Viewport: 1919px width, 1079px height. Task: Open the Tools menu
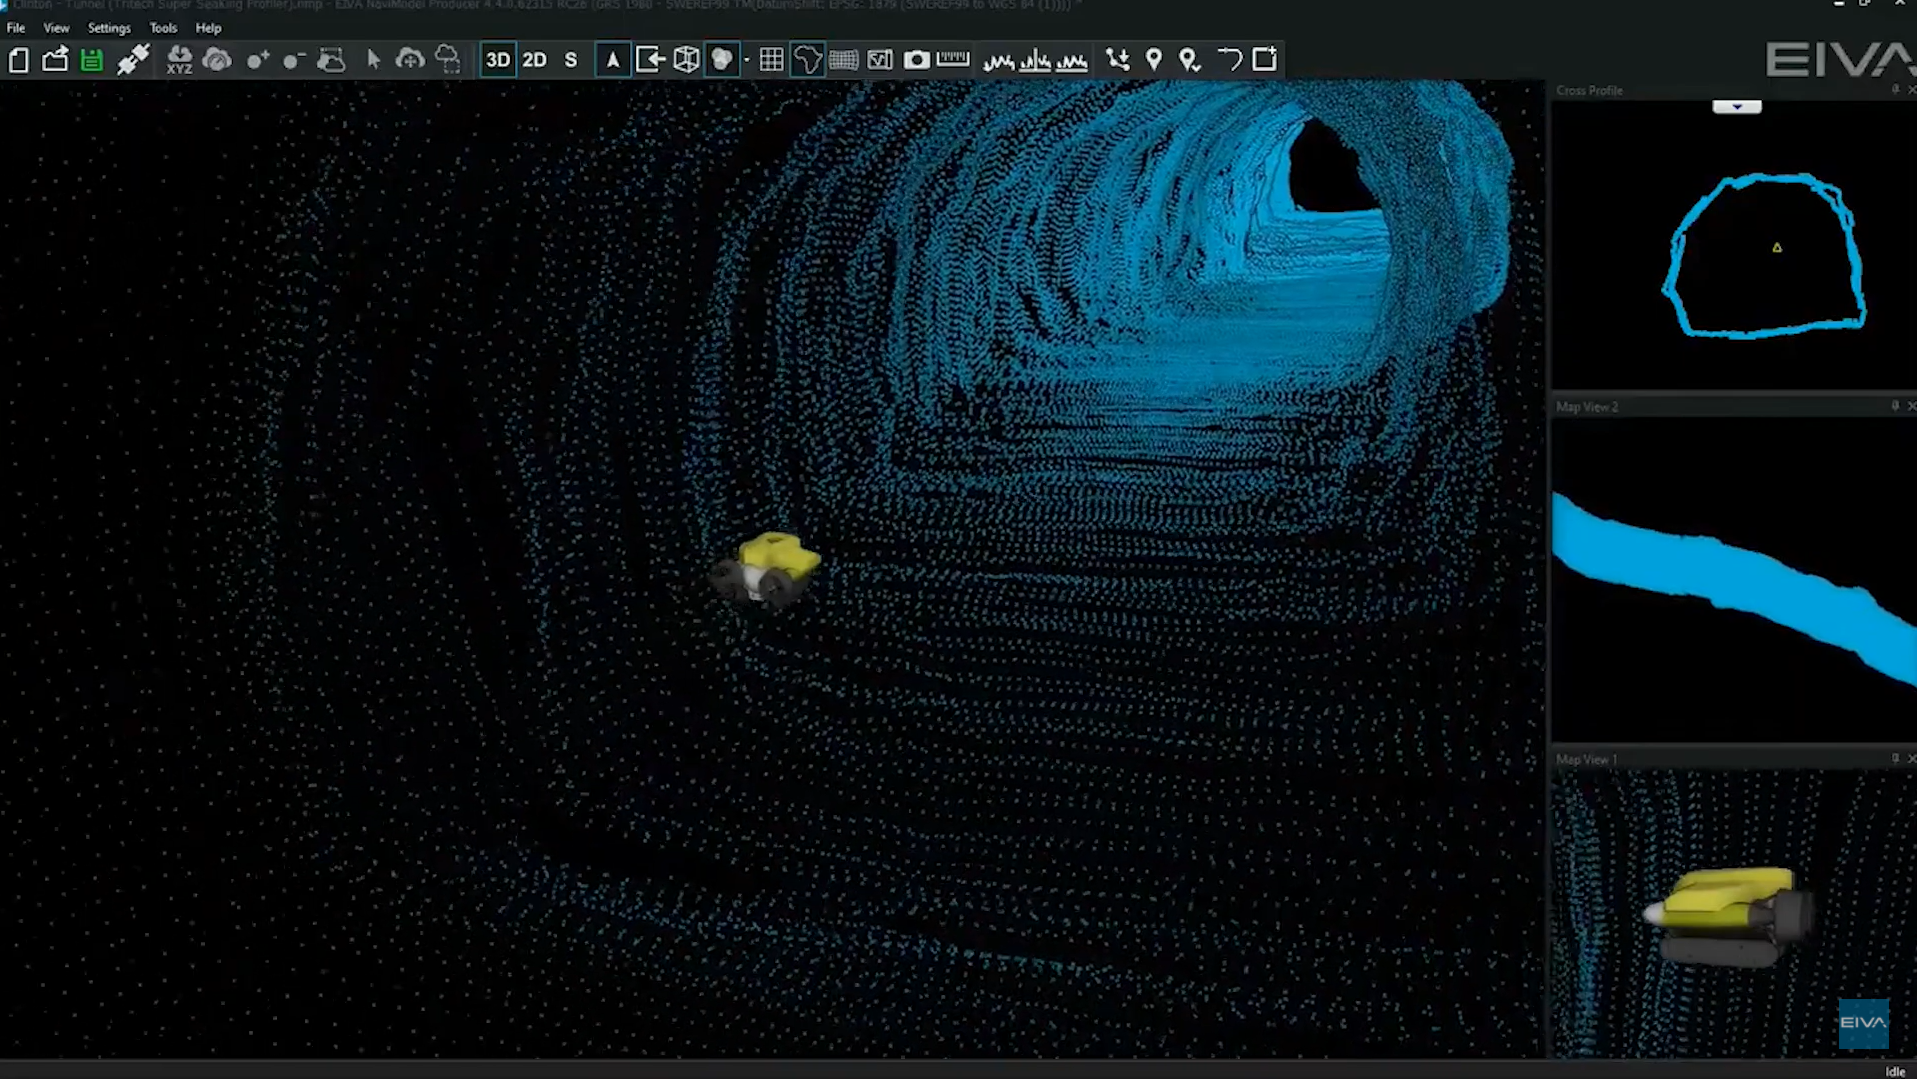click(x=163, y=28)
